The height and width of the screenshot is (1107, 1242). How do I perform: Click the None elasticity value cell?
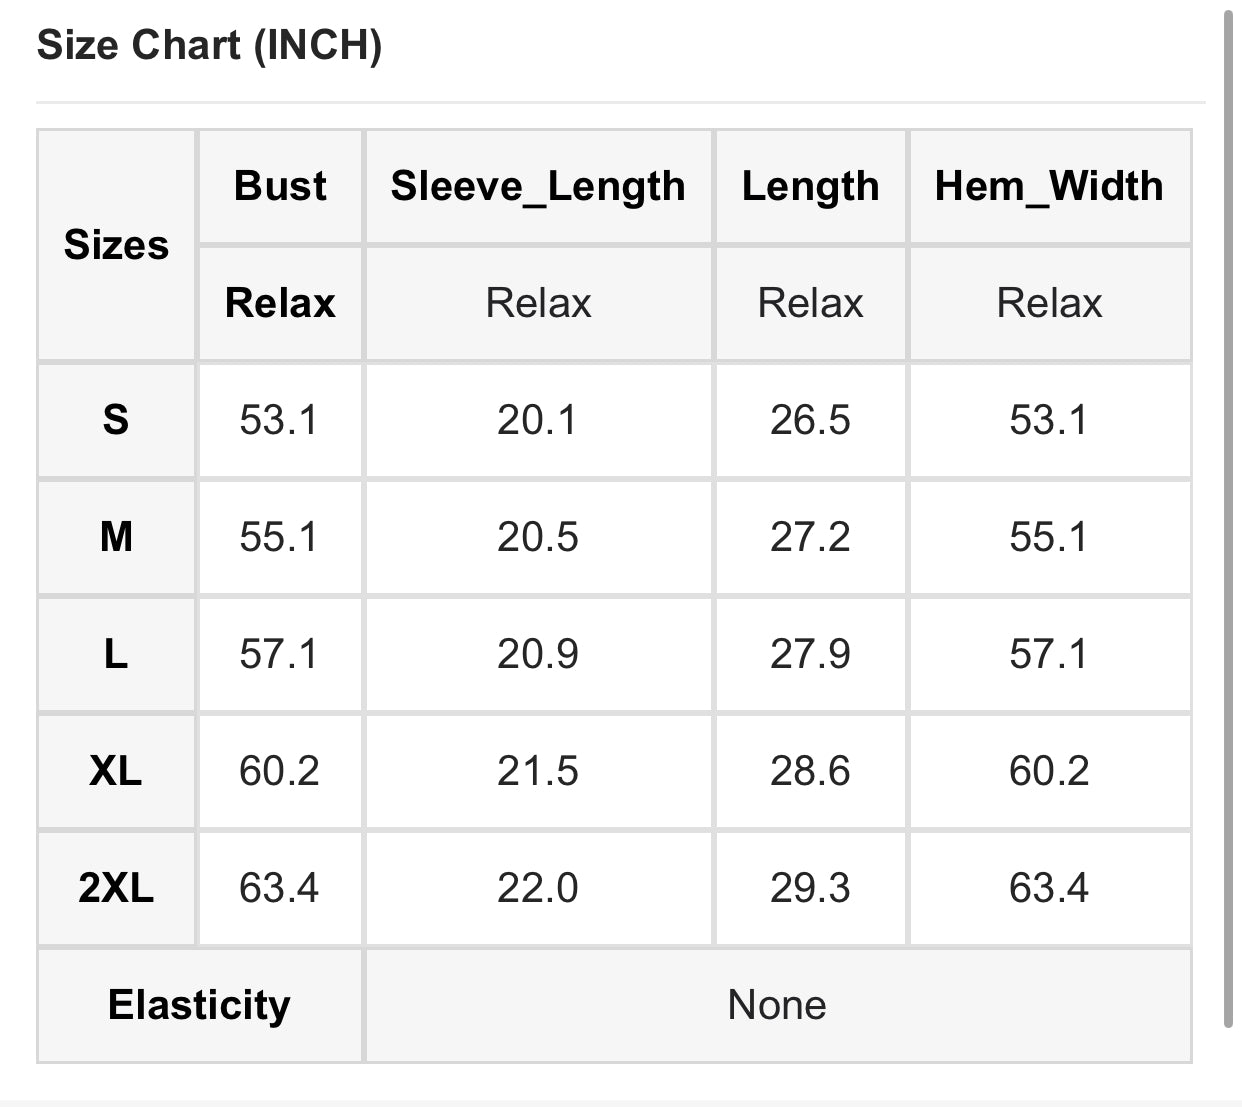pos(778,1005)
